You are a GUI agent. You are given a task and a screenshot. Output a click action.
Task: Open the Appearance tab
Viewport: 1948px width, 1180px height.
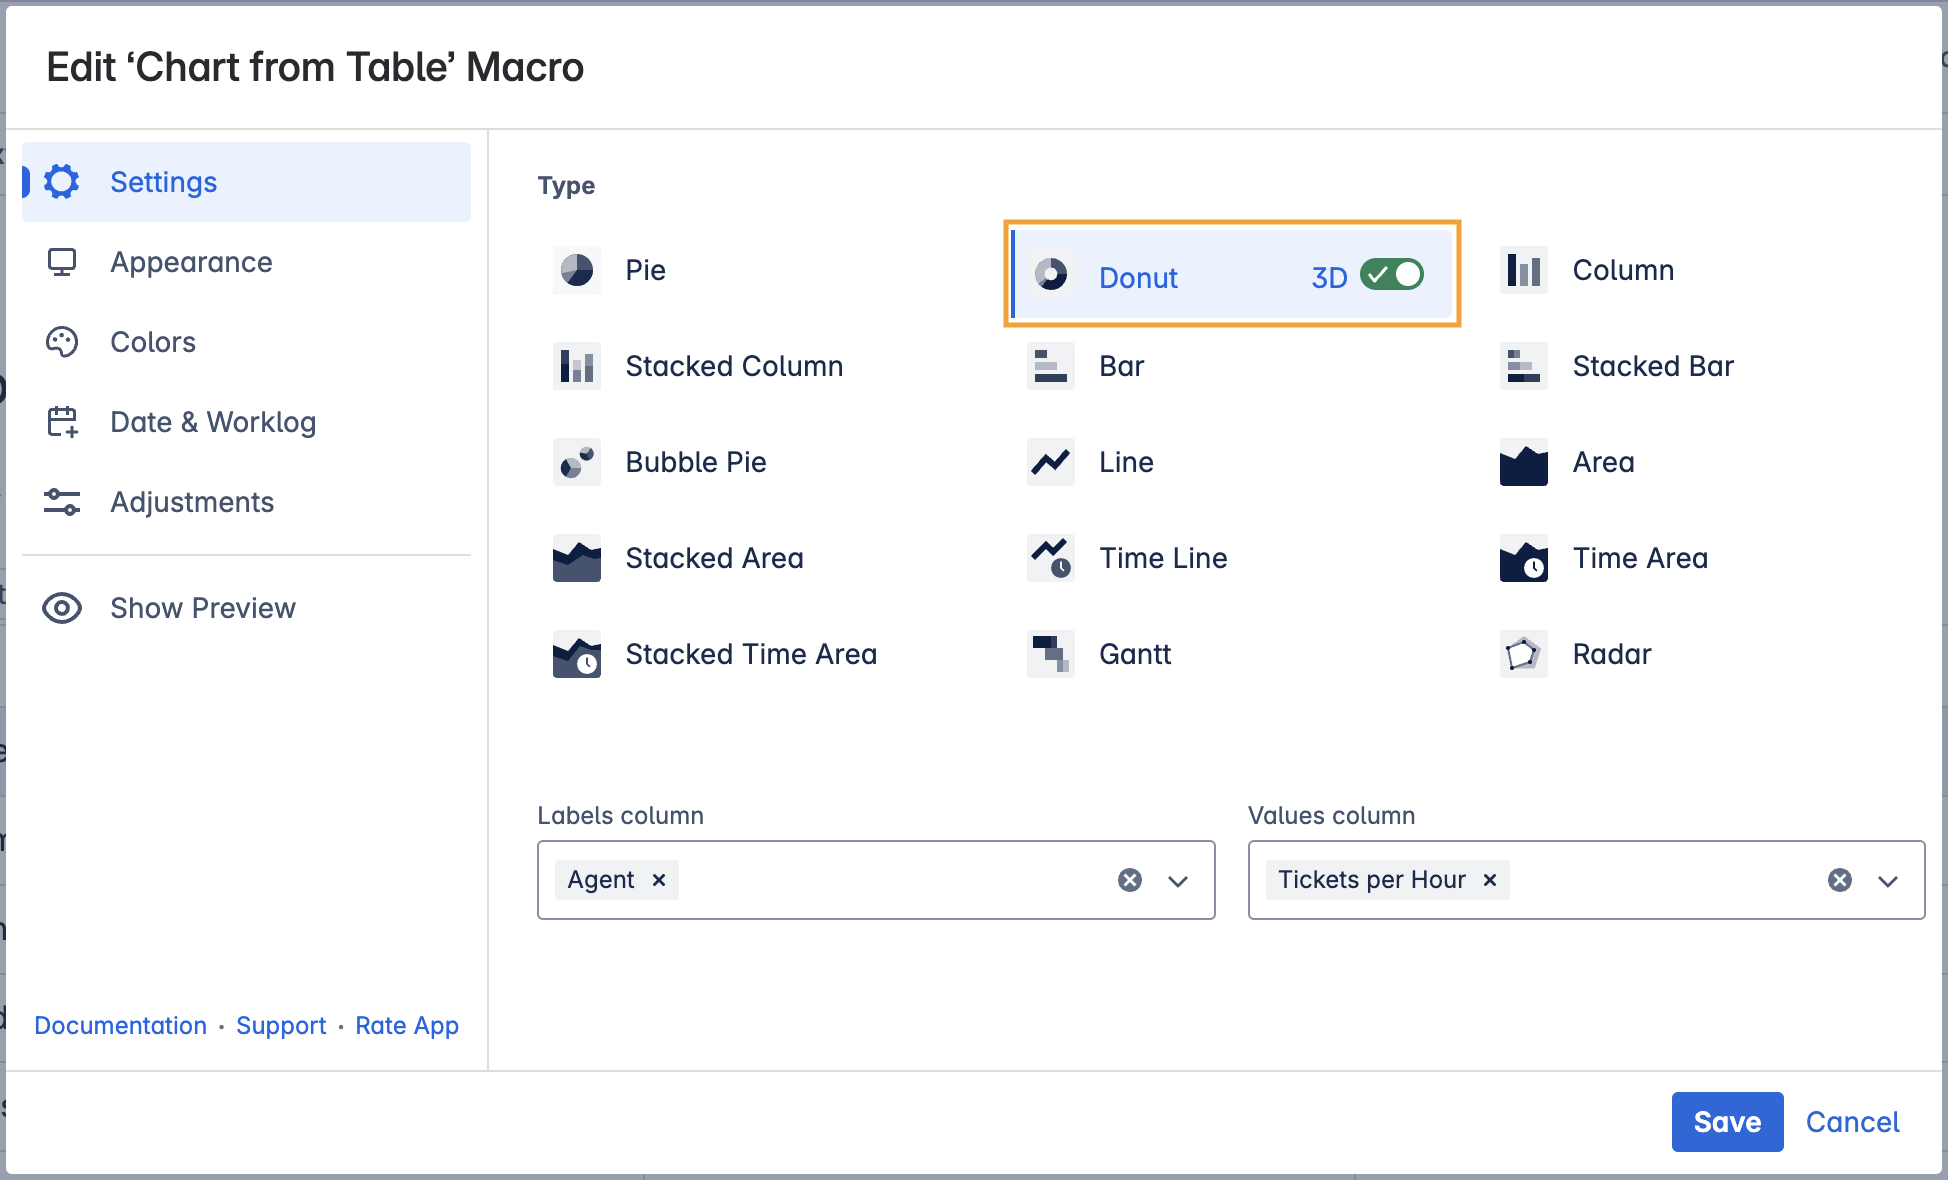pos(191,262)
